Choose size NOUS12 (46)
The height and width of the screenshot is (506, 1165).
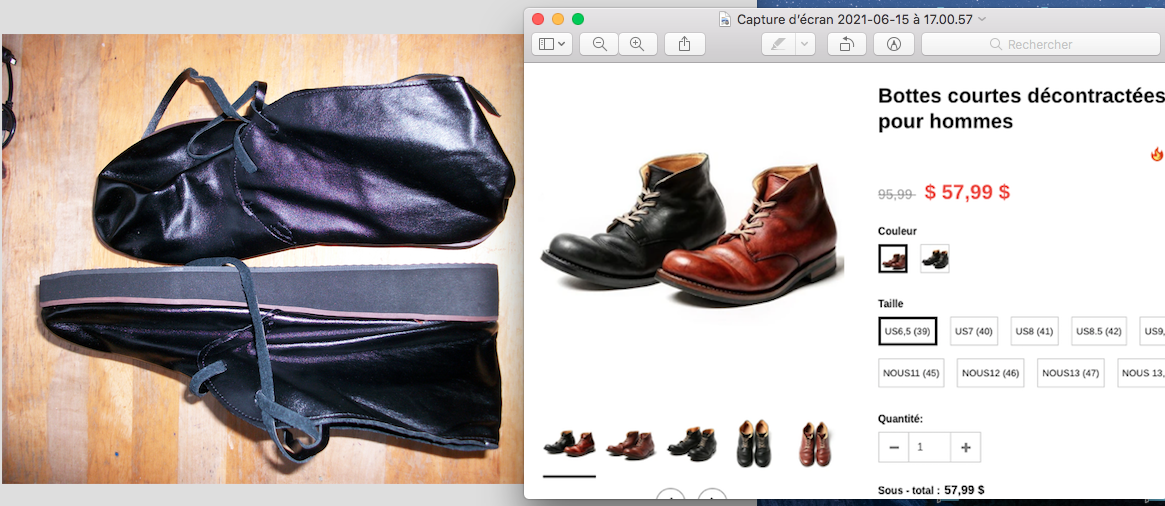[x=990, y=373]
